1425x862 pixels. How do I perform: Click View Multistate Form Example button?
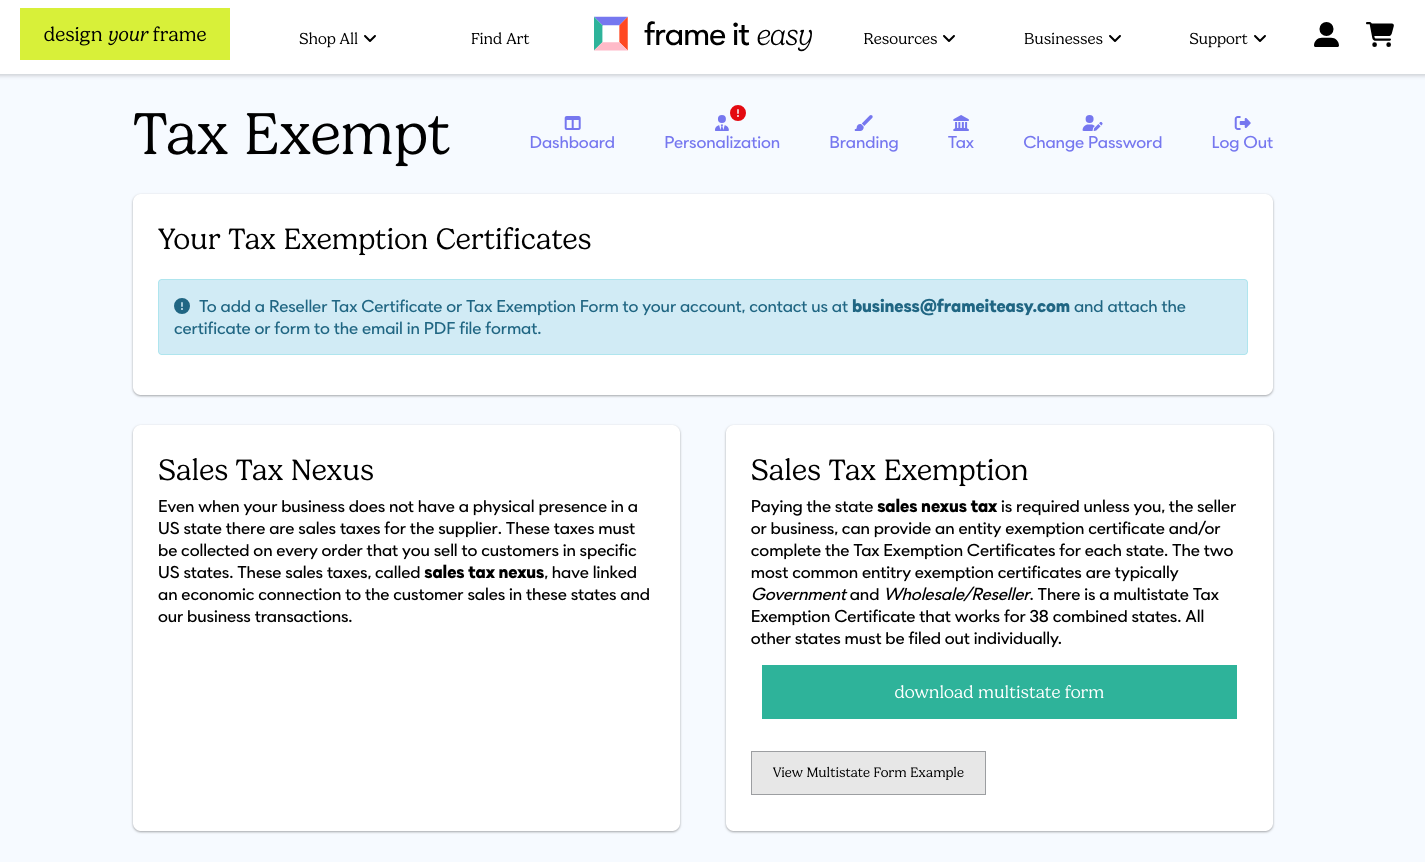(868, 773)
